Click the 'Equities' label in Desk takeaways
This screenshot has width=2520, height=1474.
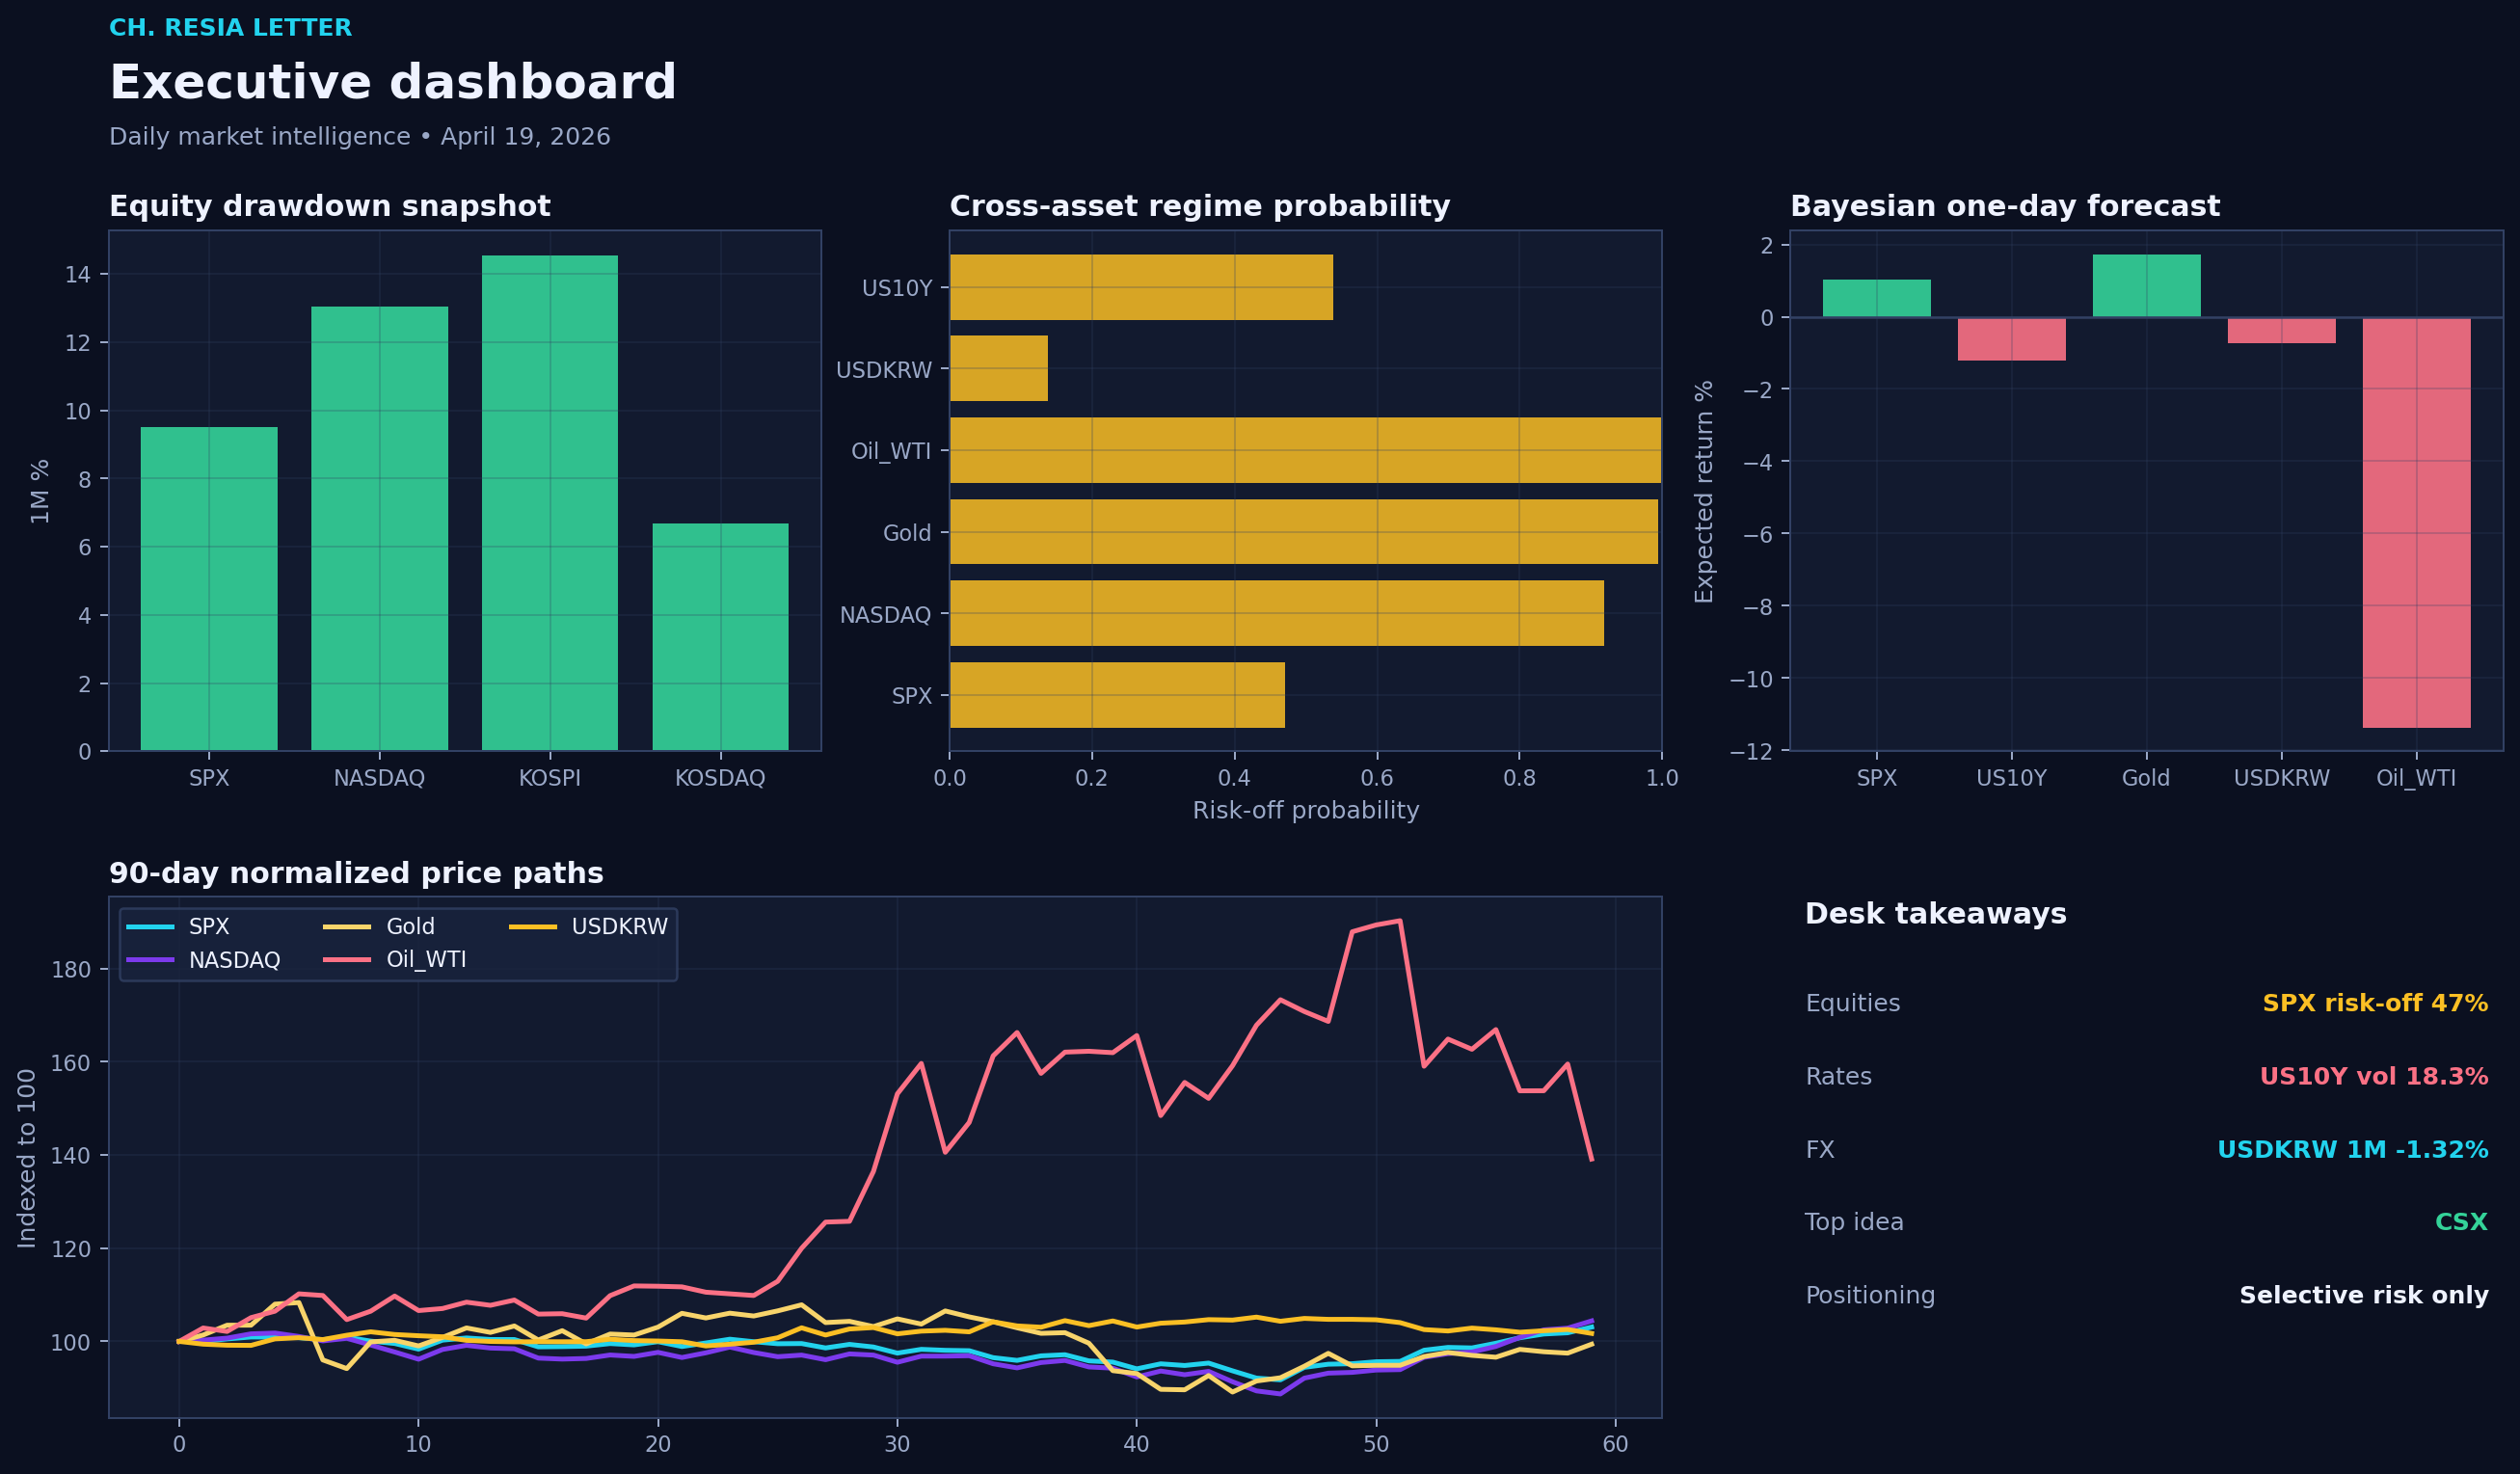(1852, 1003)
